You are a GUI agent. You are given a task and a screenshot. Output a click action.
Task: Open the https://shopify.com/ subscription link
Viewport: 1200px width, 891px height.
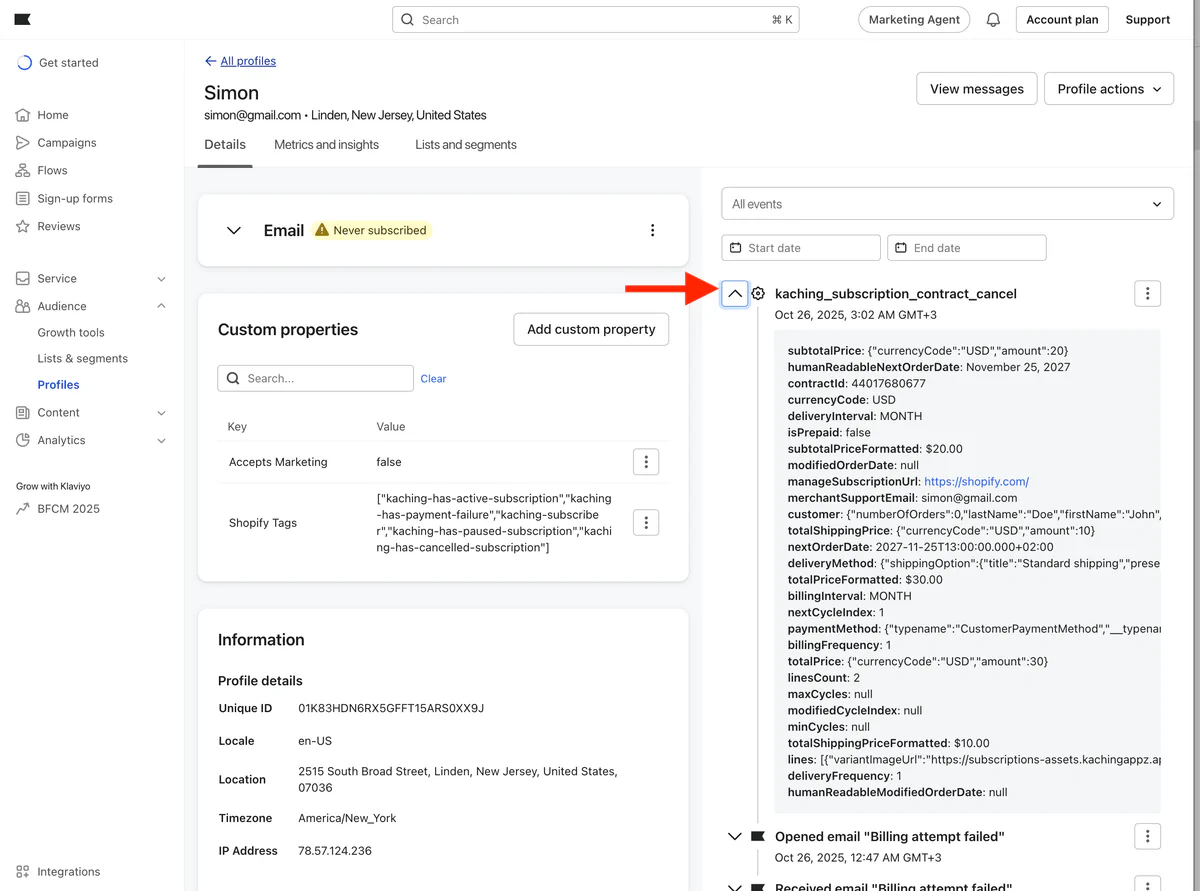click(977, 482)
